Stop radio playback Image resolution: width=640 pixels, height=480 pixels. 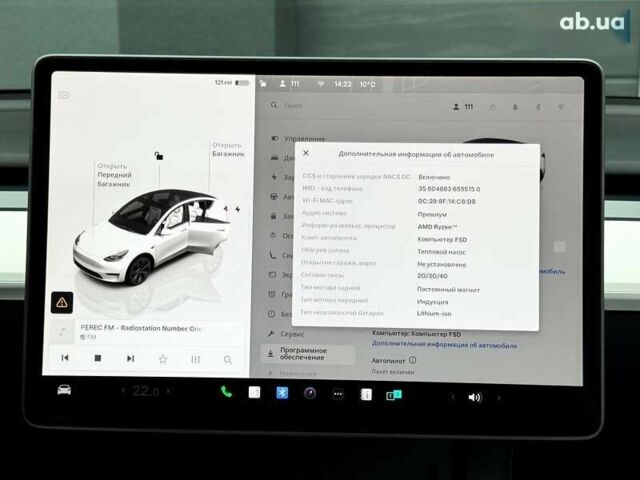98,358
